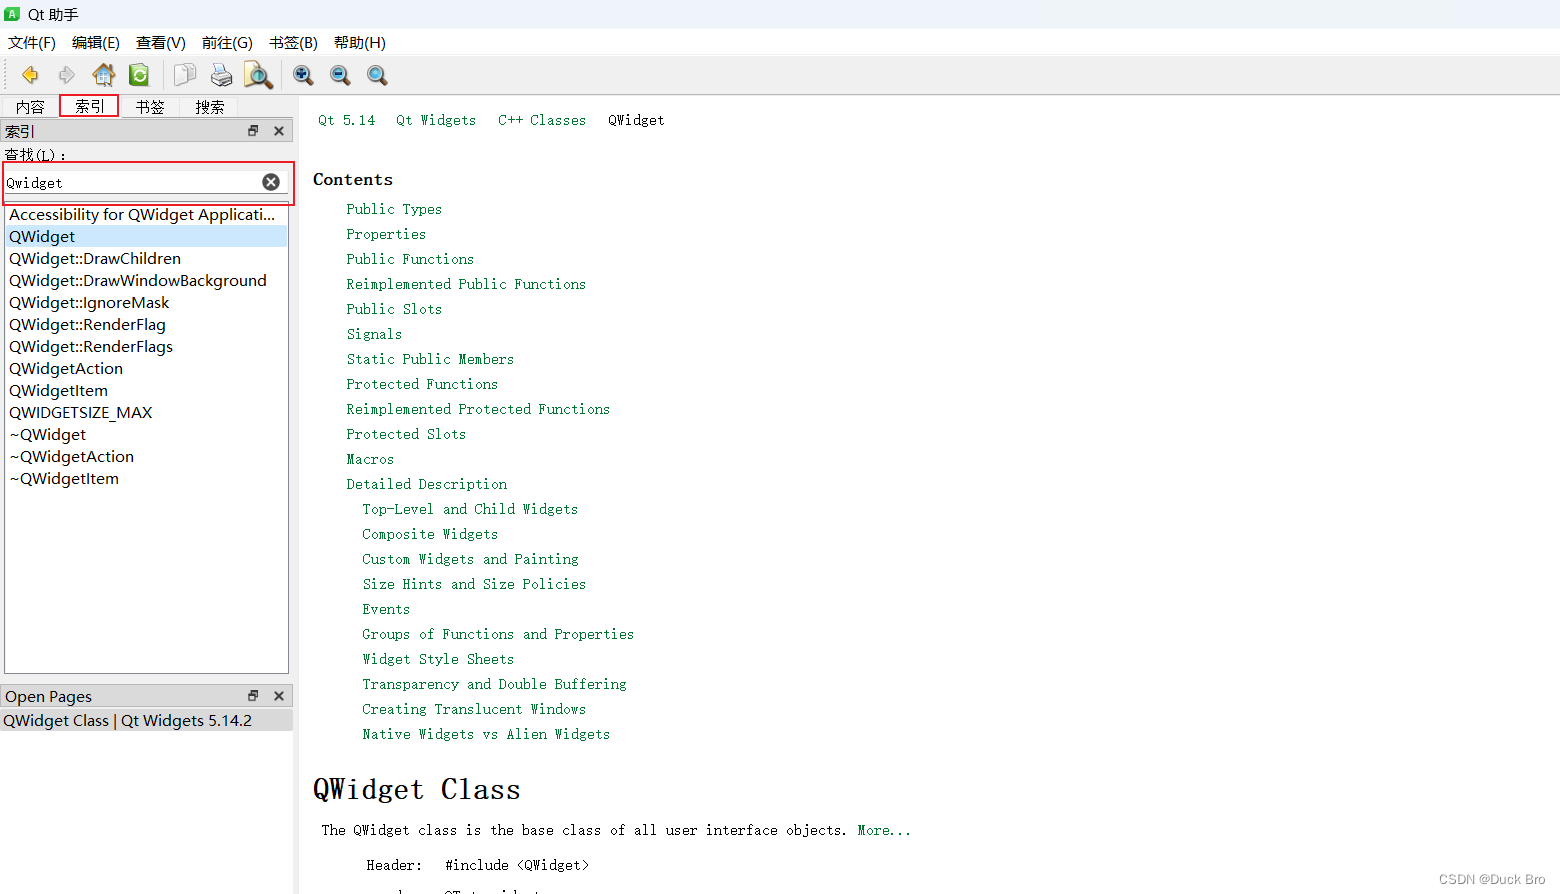Open the 书签(B) menu
This screenshot has width=1560, height=894.
click(293, 43)
